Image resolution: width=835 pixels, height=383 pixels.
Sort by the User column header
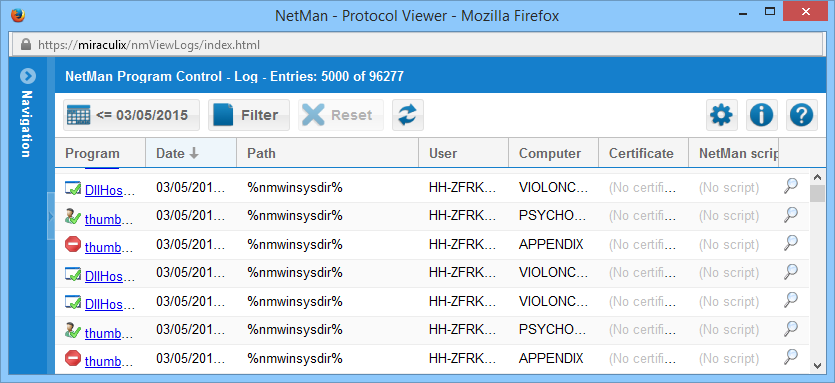463,153
